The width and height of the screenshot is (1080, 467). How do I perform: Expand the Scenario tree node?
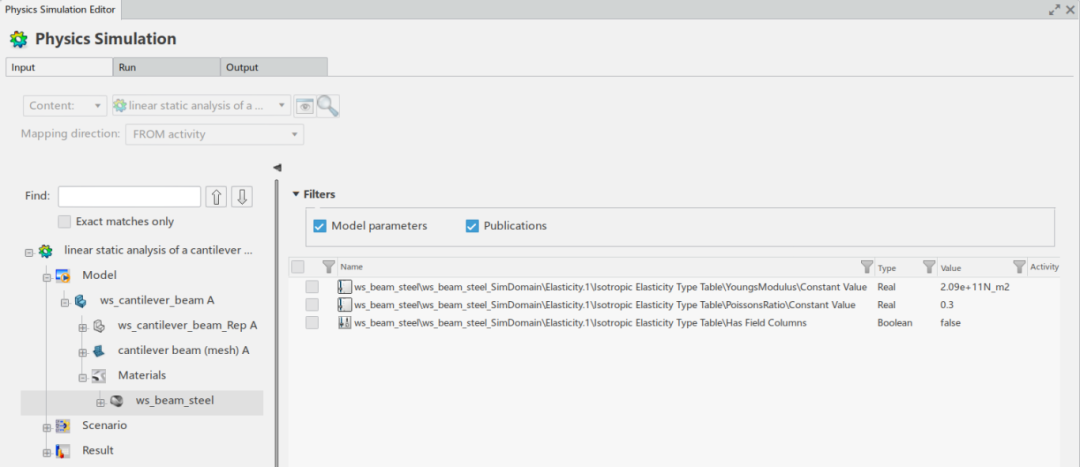46,426
